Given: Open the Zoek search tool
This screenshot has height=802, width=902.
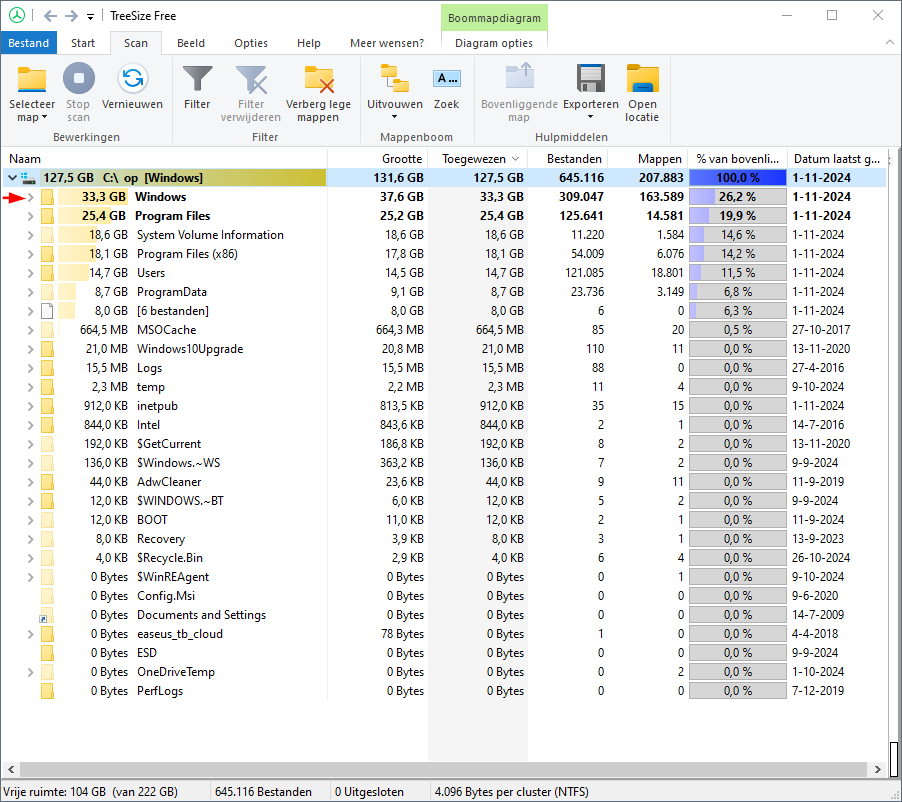Looking at the screenshot, I should (446, 79).
